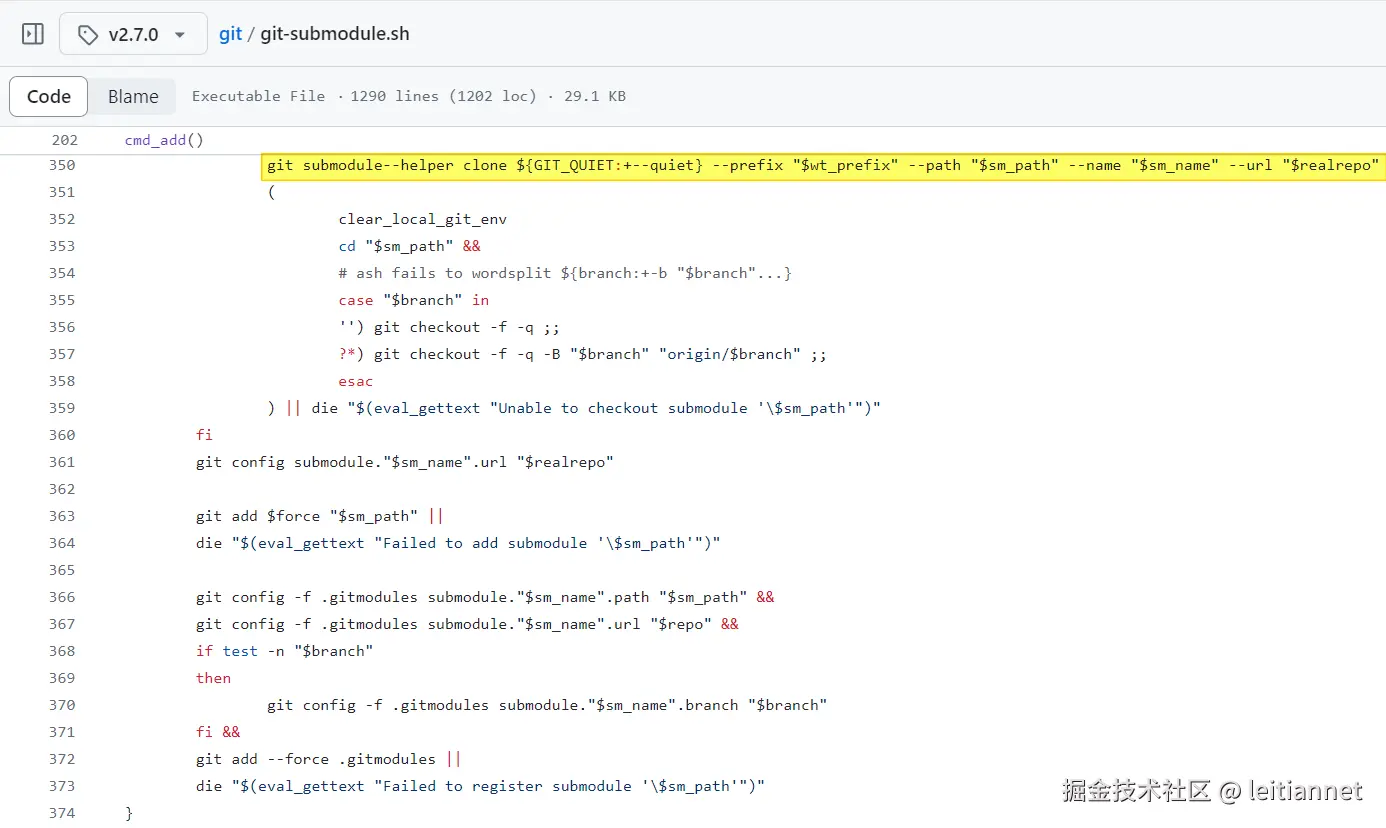Select line number 357
Viewport: 1386px width, 828px height.
[x=62, y=354]
